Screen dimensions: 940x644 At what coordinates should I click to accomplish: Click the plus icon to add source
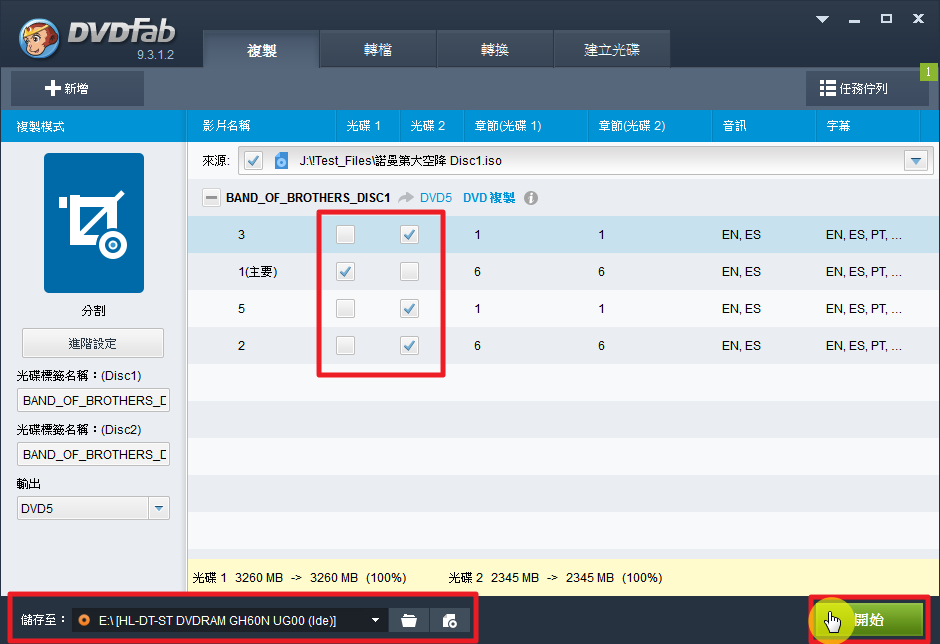point(54,88)
